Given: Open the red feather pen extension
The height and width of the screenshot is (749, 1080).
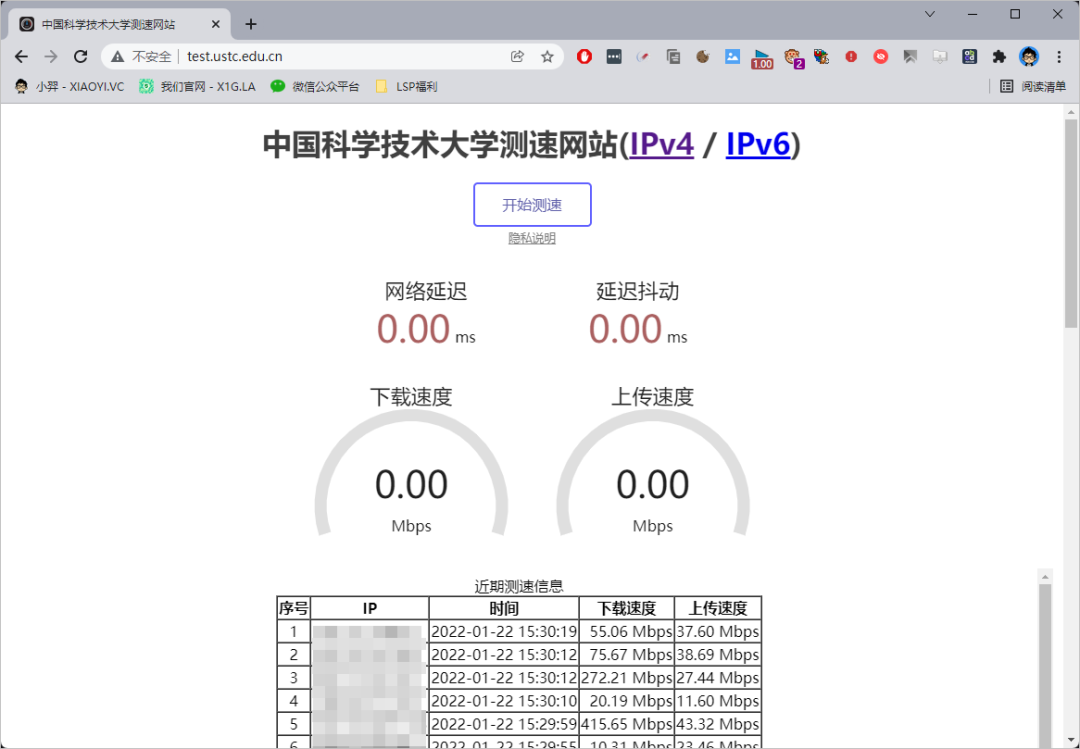Looking at the screenshot, I should (643, 57).
